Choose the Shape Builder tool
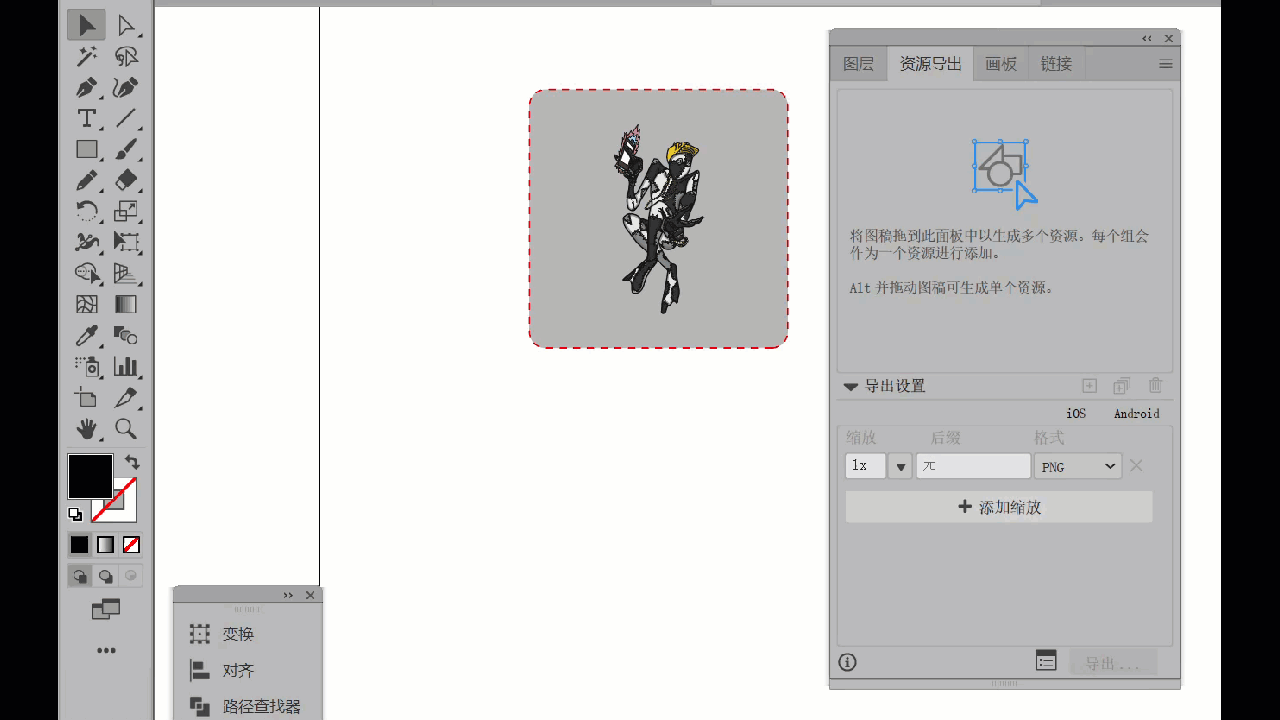The height and width of the screenshot is (720, 1280). pos(87,273)
